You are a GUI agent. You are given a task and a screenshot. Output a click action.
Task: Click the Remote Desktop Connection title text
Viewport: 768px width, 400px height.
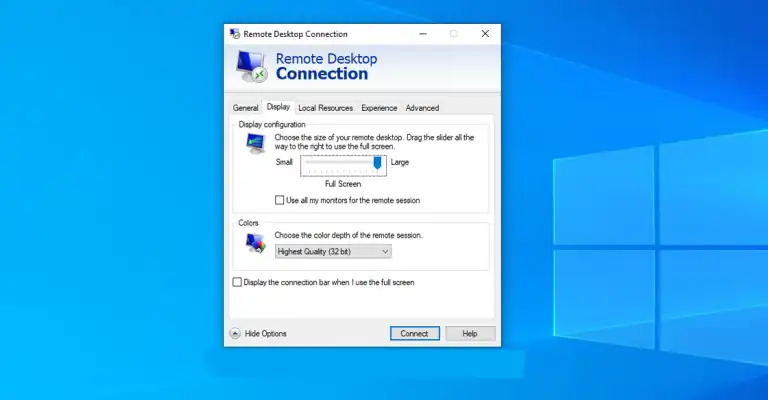pos(295,34)
